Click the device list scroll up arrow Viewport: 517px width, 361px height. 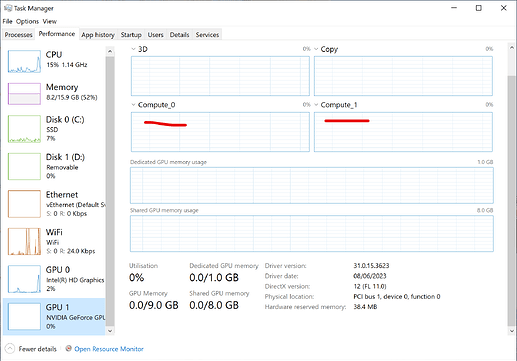pos(110,52)
